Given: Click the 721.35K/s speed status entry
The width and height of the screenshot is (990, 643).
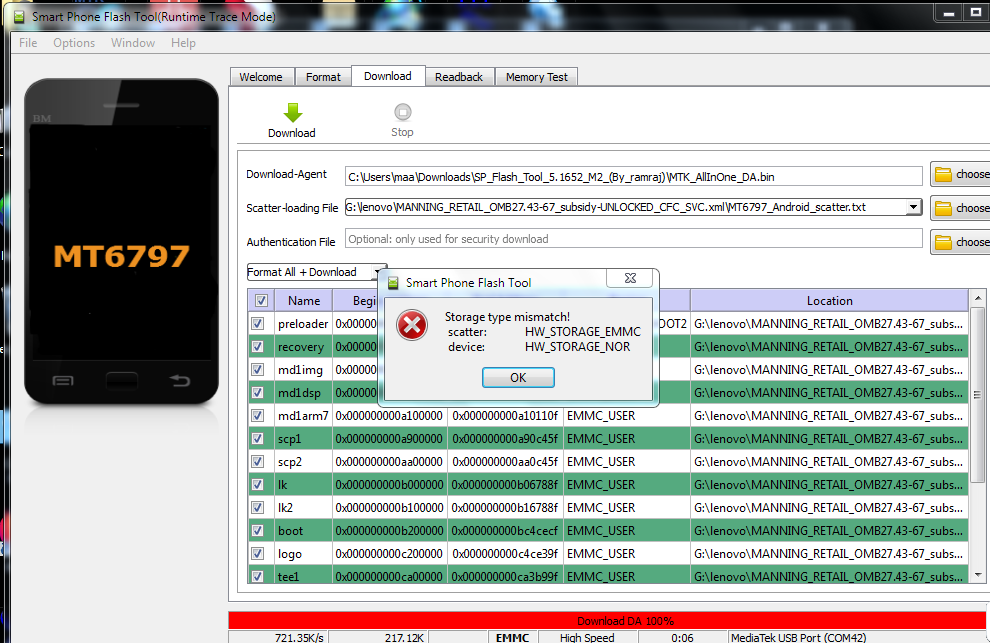Looking at the screenshot, I should pos(299,638).
